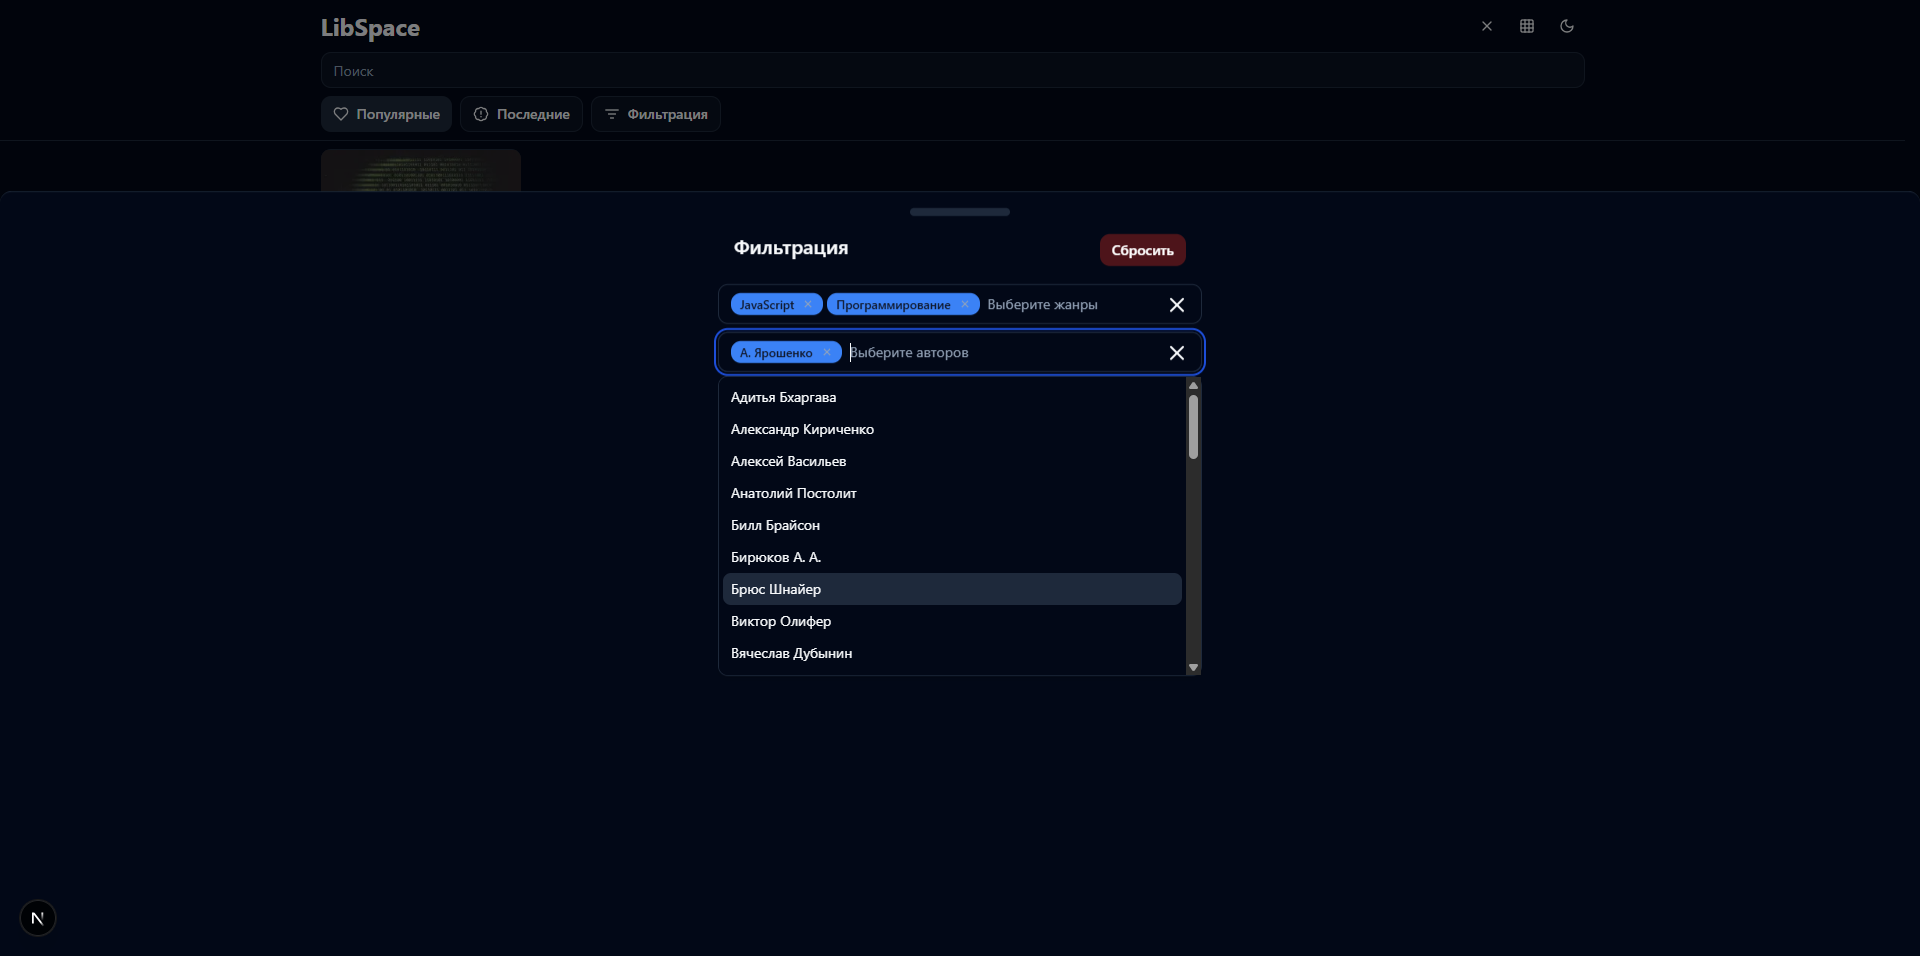1920x956 pixels.
Task: Remove the А. Ярошенко author tag
Action: [827, 353]
